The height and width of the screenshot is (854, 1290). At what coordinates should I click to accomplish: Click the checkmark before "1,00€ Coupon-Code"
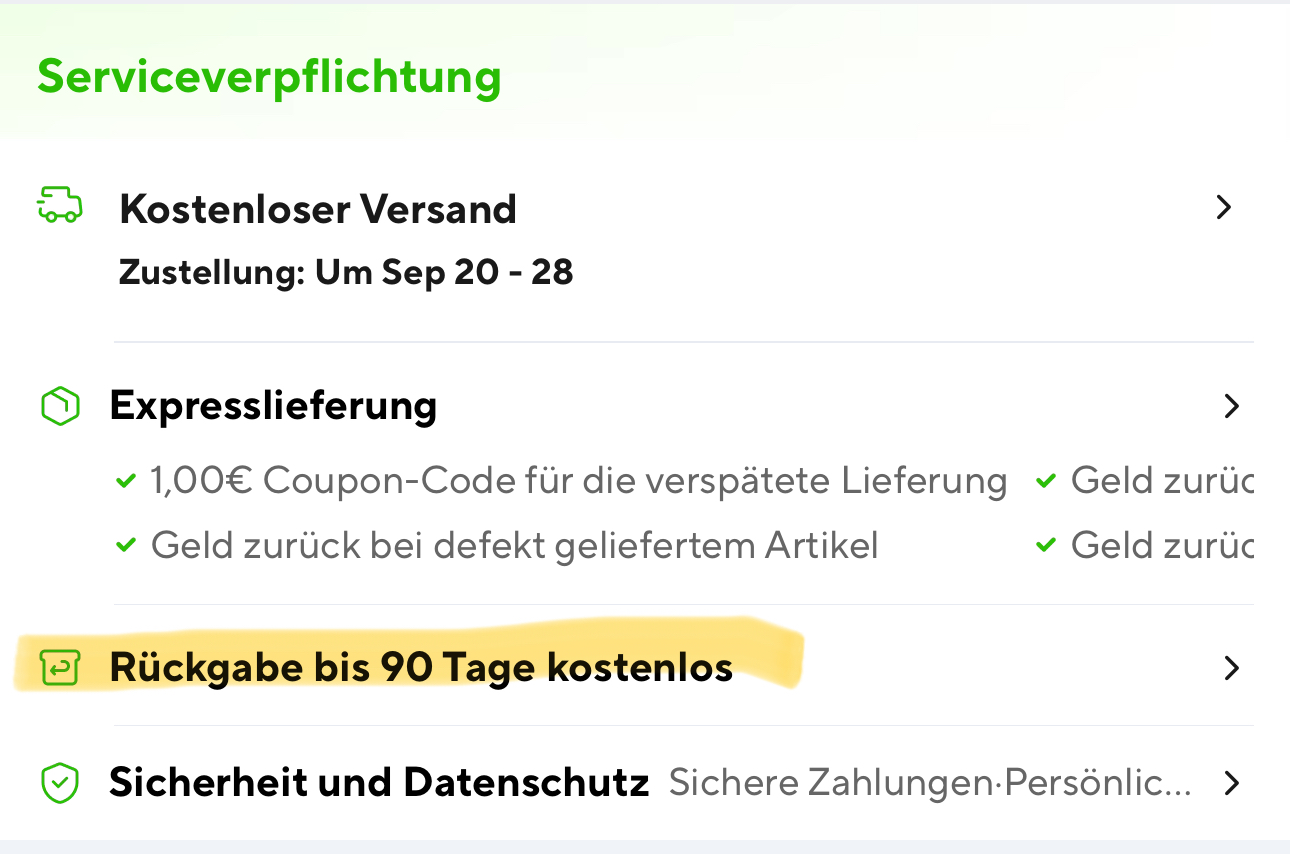click(x=125, y=482)
